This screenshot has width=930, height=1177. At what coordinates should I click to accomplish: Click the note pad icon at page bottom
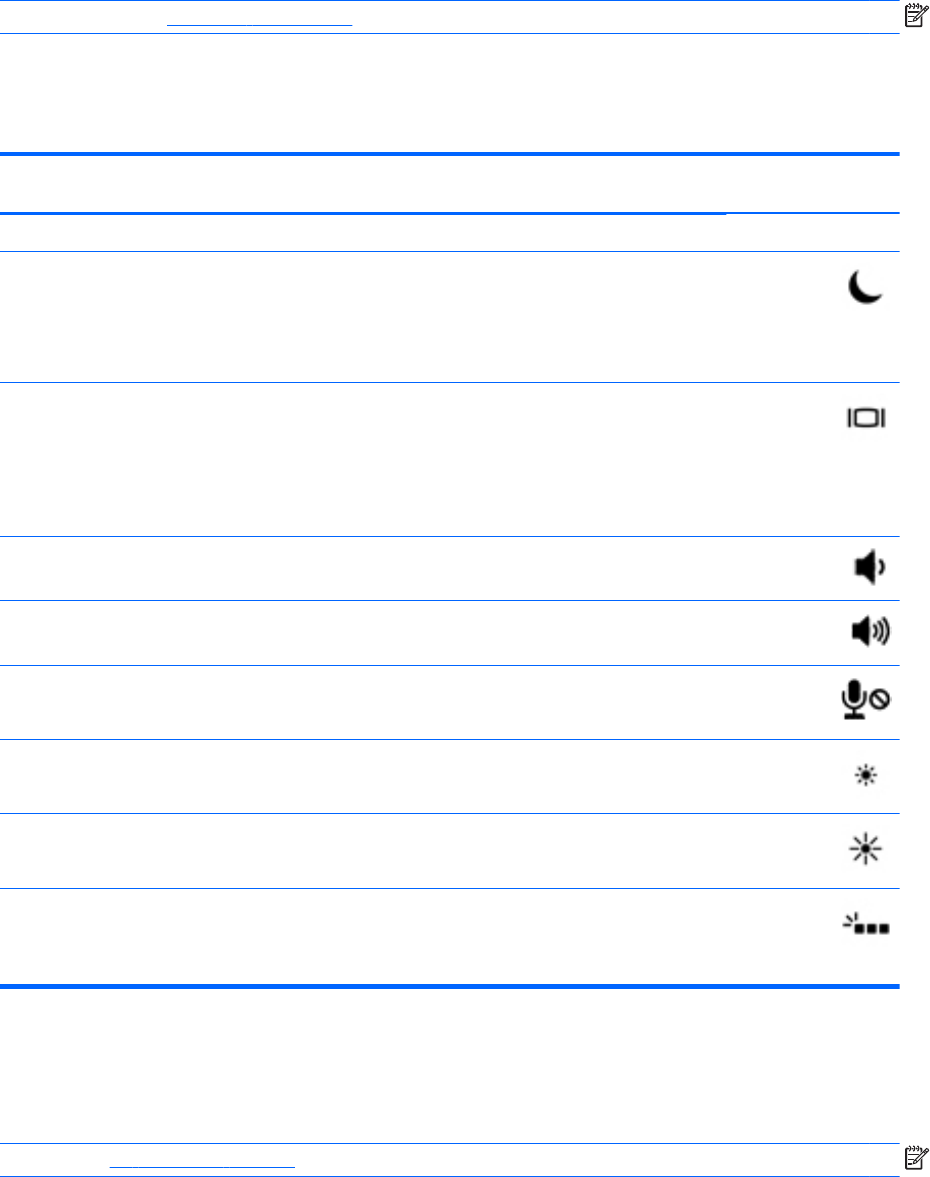click(916, 1157)
